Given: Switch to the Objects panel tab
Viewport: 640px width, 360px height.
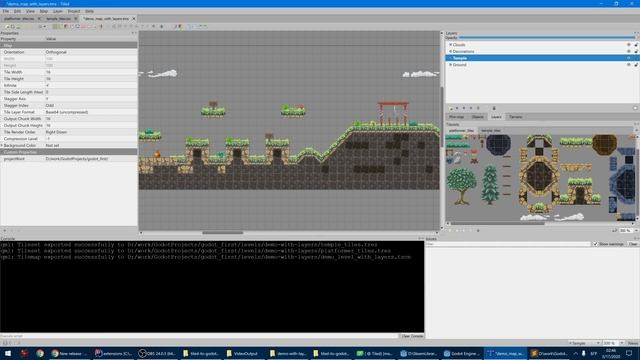Looking at the screenshot, I should click(477, 117).
